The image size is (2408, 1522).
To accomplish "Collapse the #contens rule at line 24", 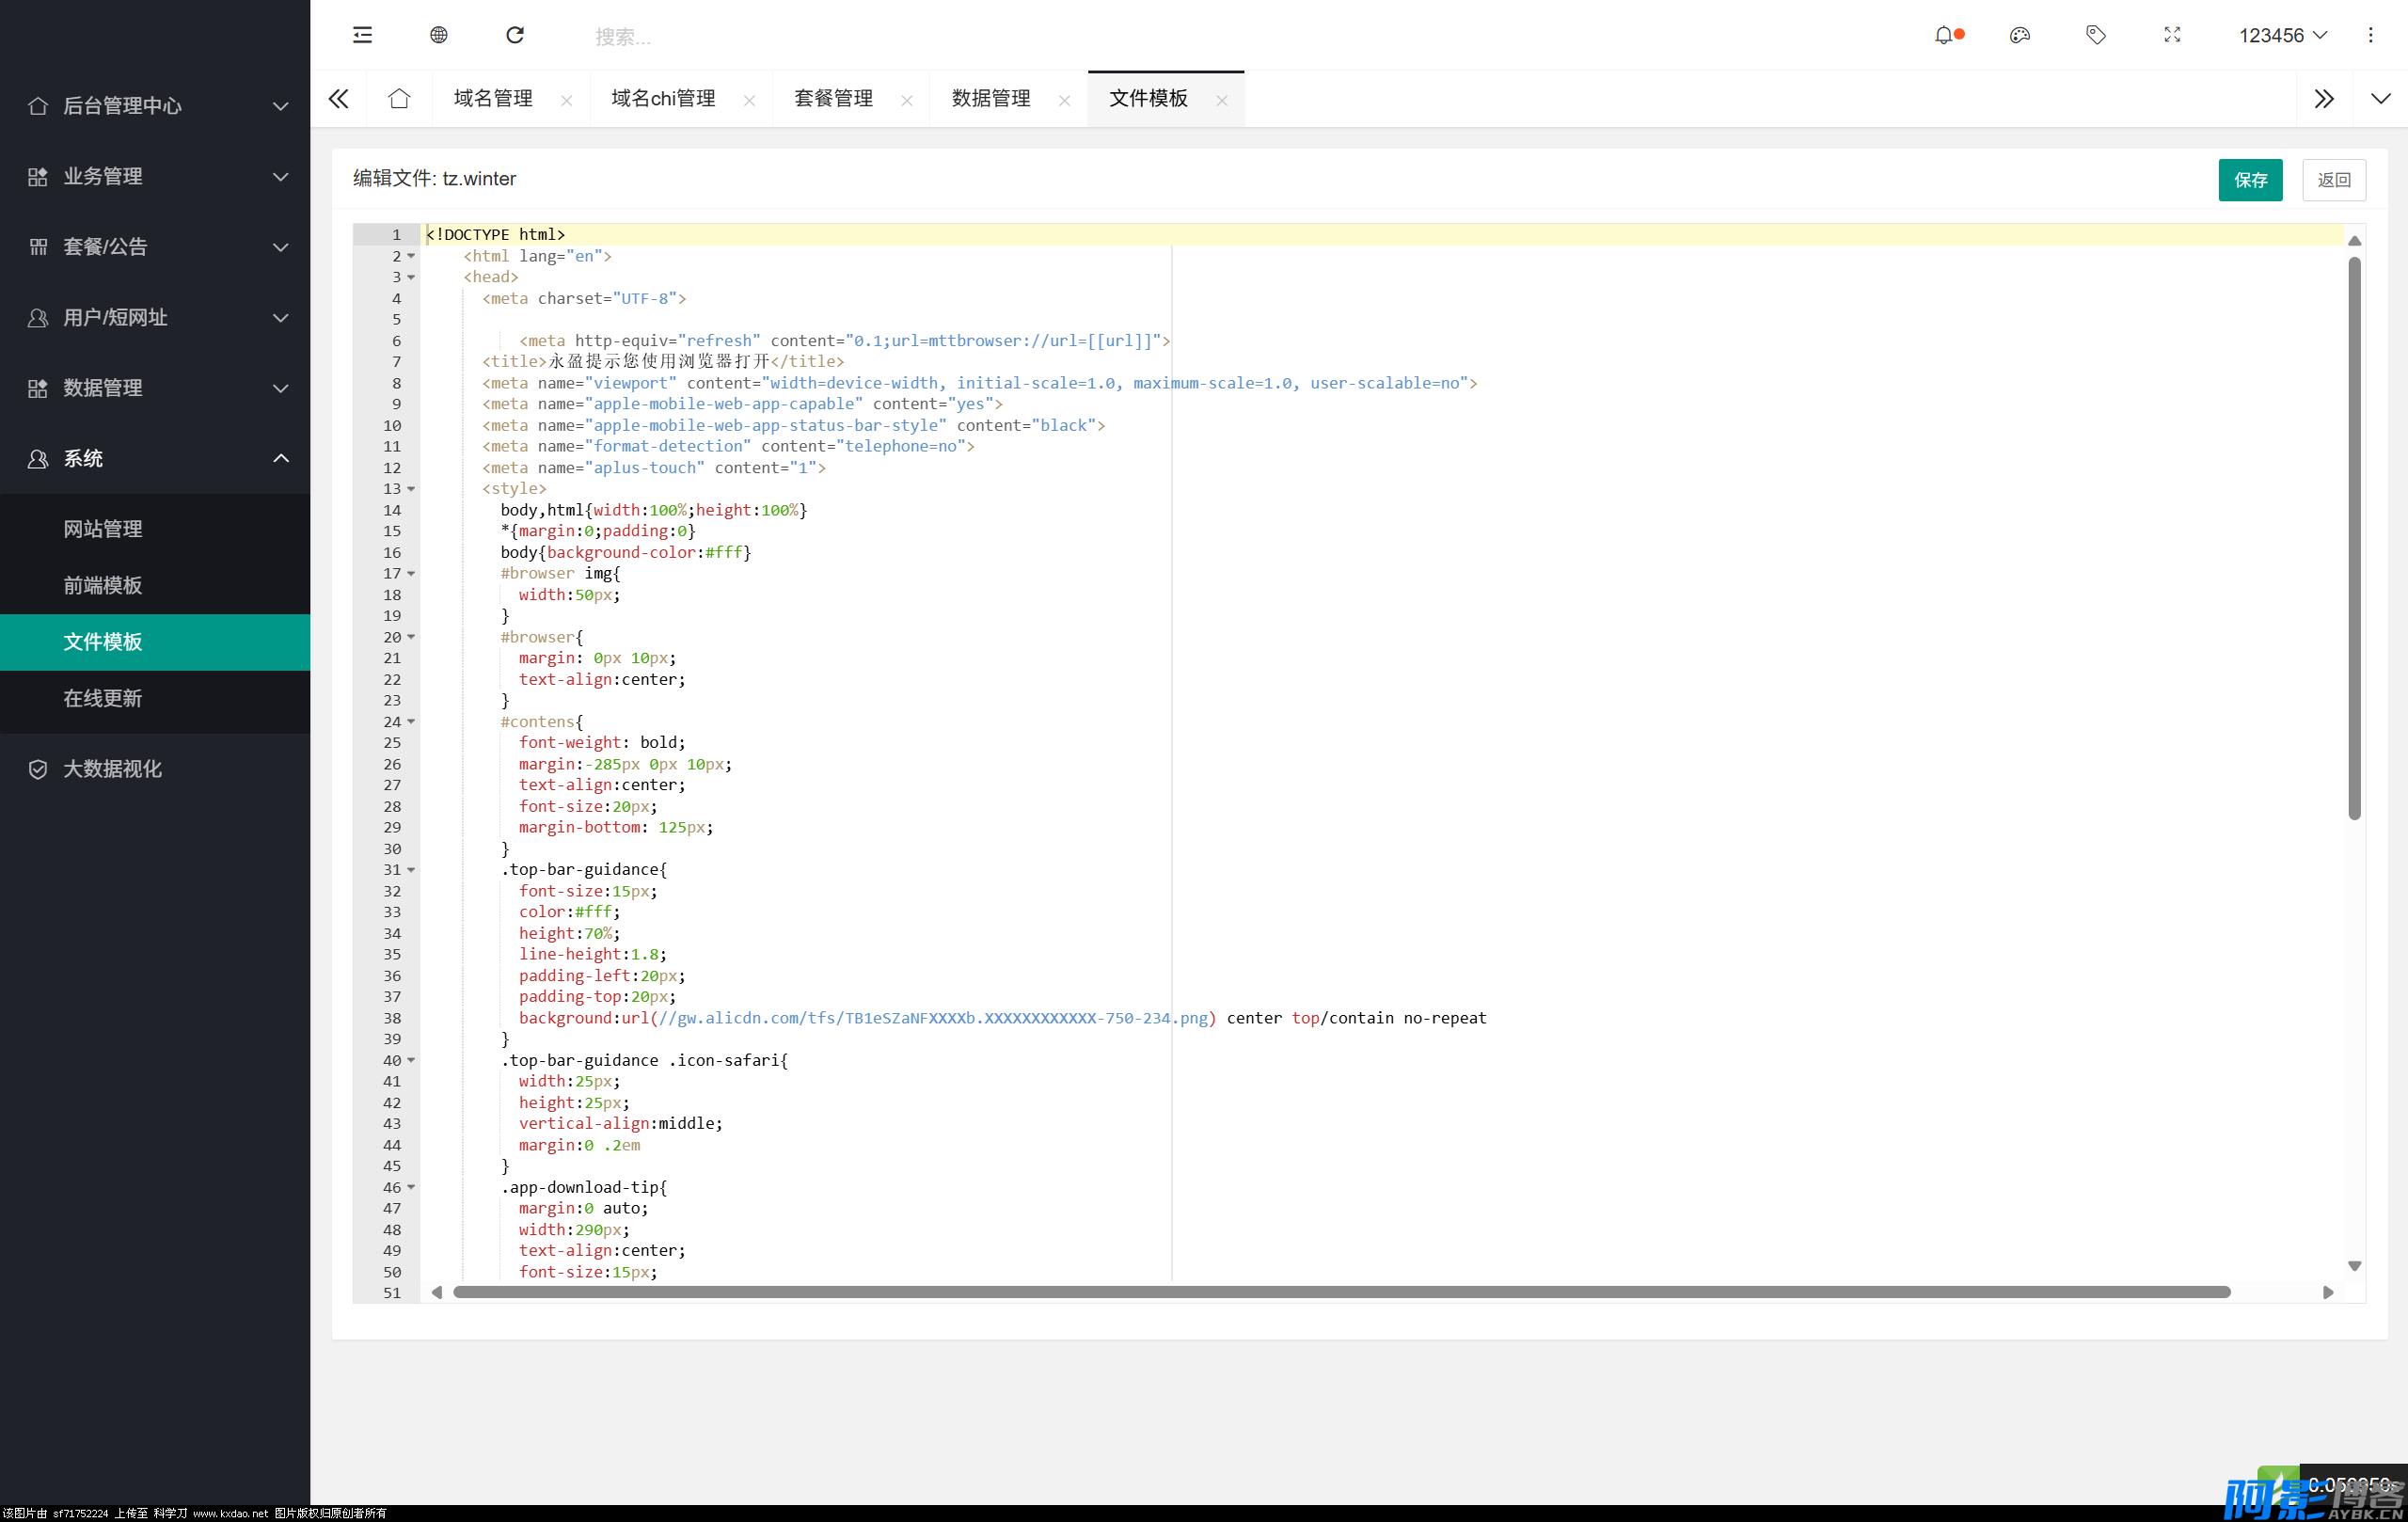I will point(411,721).
